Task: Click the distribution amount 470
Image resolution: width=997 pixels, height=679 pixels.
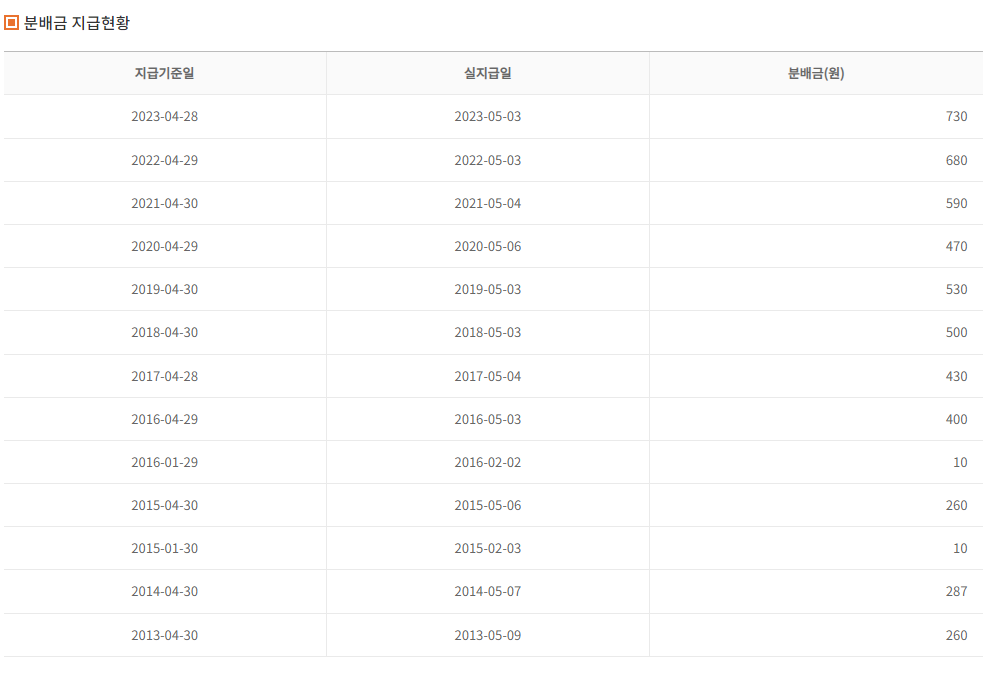Action: click(x=956, y=246)
